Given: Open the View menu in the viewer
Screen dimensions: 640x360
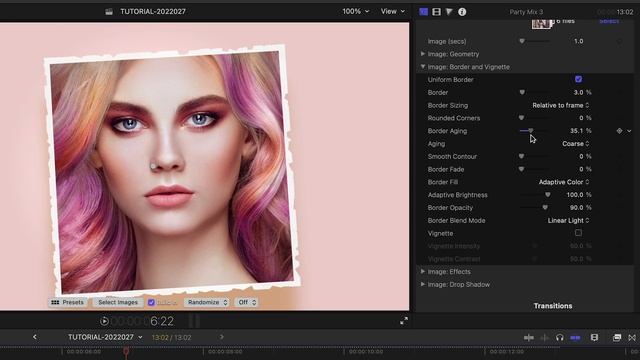Looking at the screenshot, I should click(x=393, y=11).
